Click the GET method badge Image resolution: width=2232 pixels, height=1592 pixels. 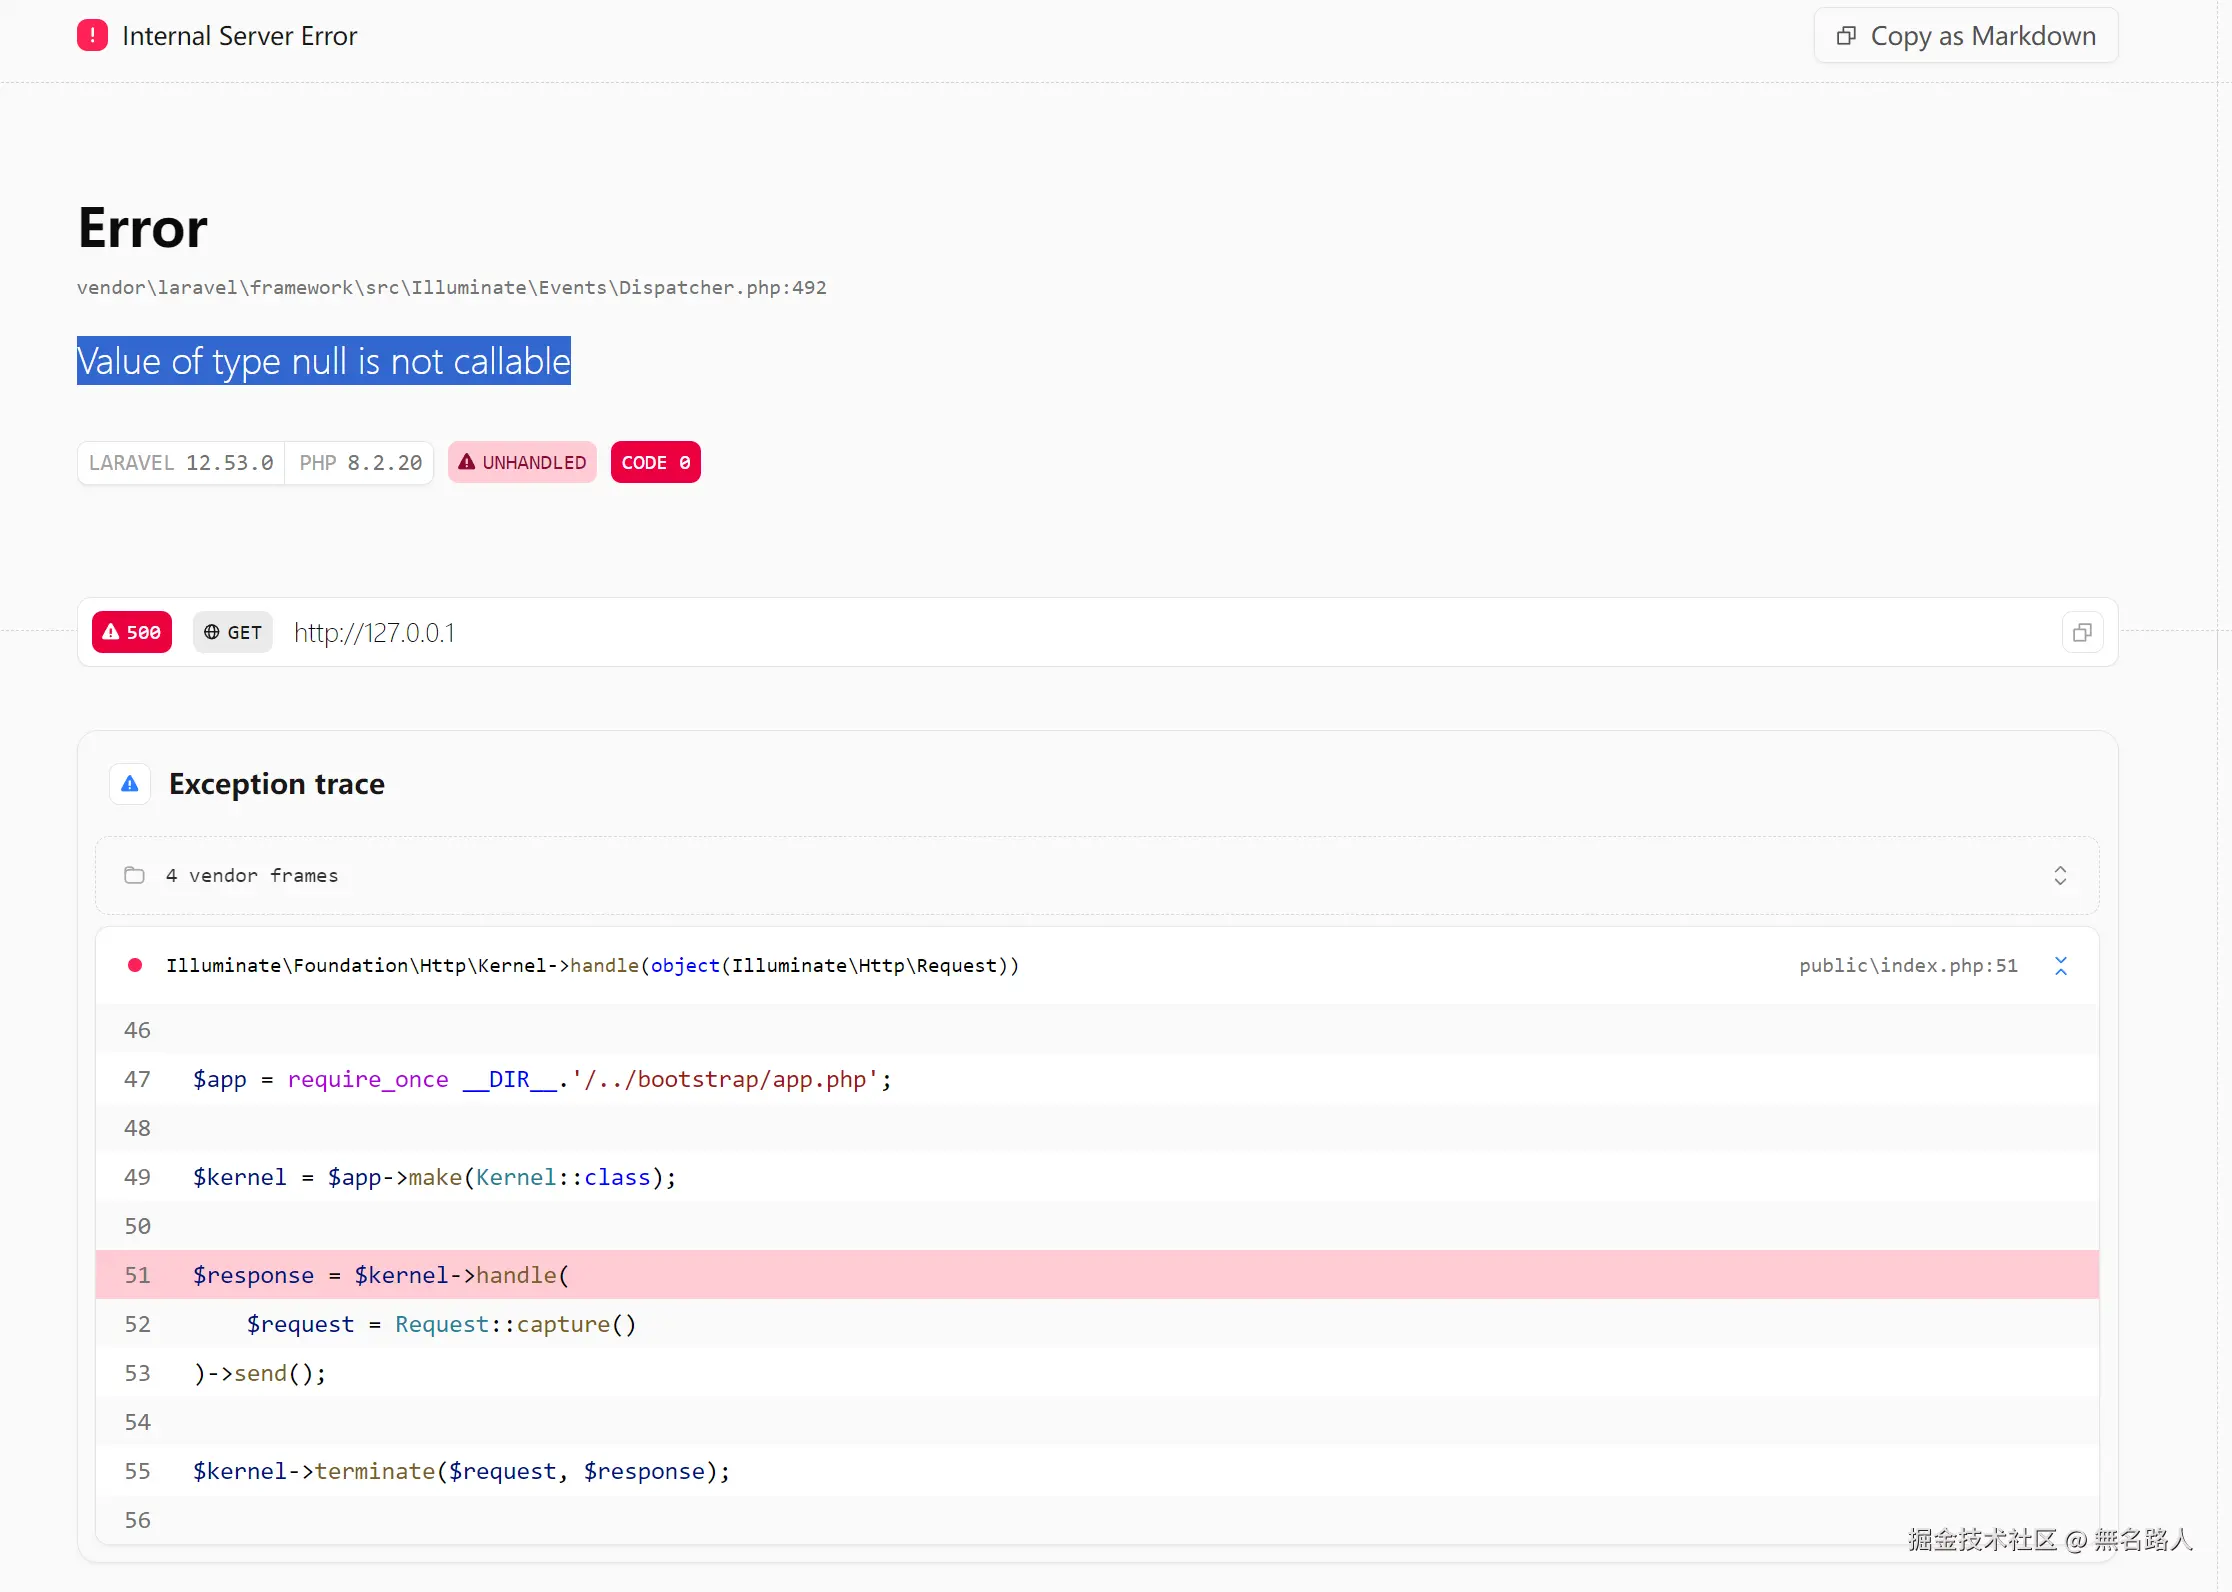[233, 632]
